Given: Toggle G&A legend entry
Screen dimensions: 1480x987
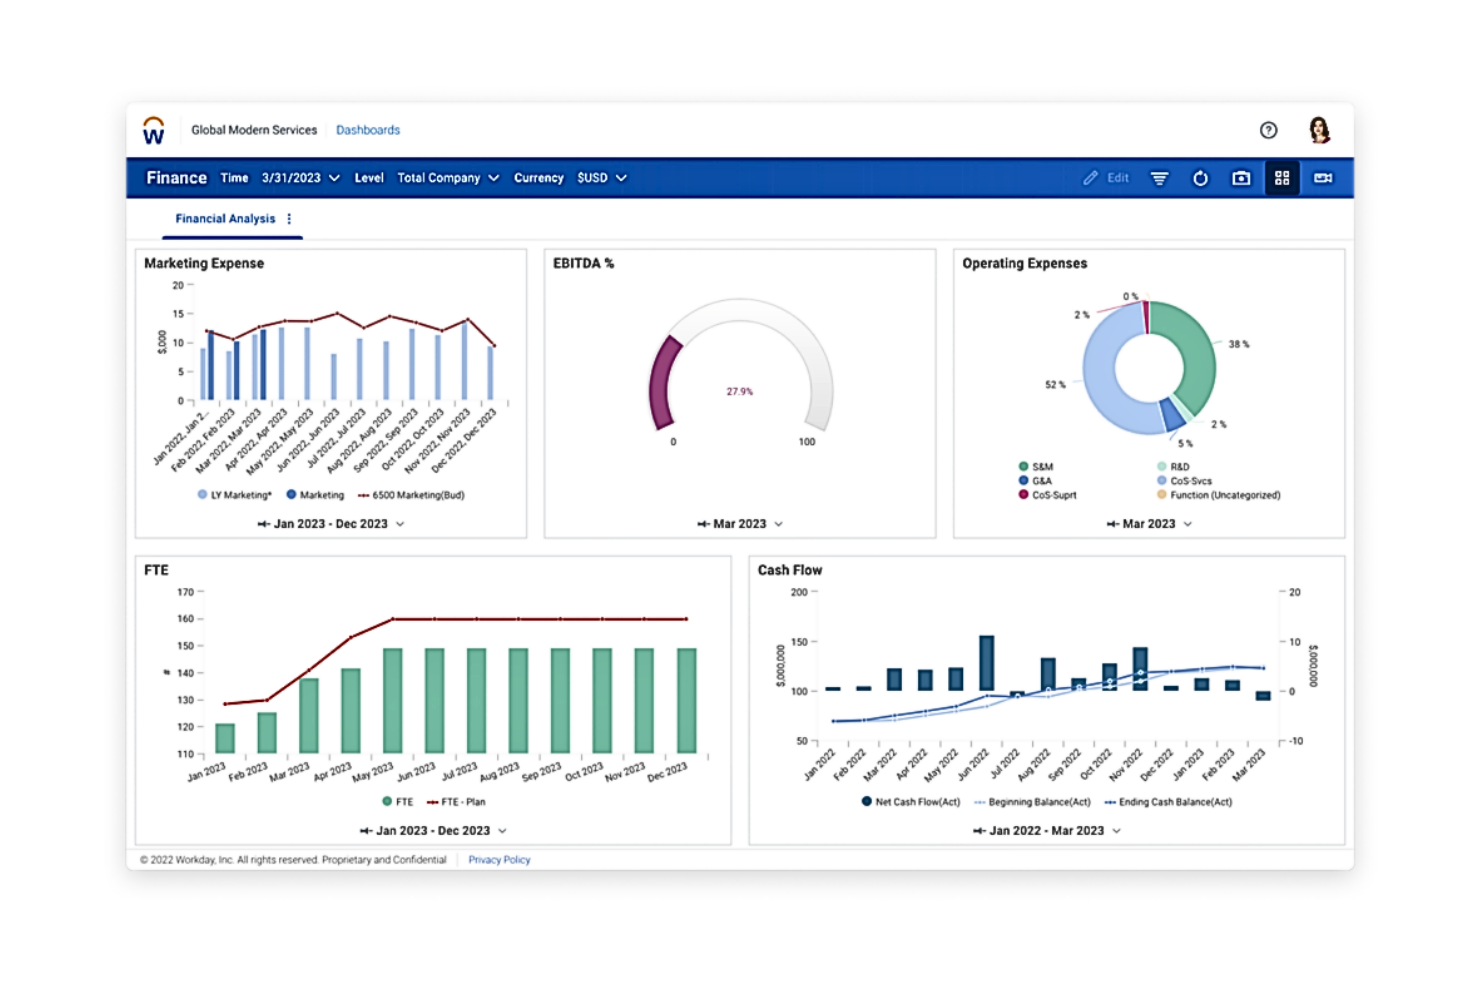Looking at the screenshot, I should pos(1035,481).
